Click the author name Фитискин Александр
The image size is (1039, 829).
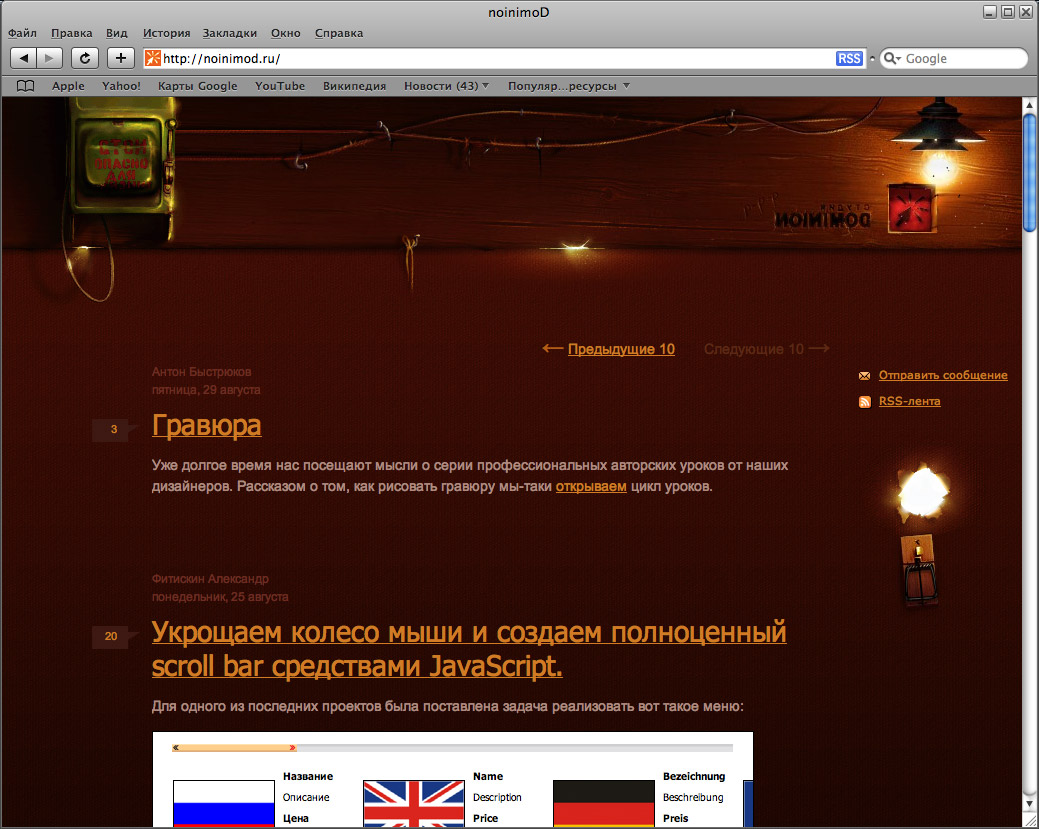tap(210, 579)
